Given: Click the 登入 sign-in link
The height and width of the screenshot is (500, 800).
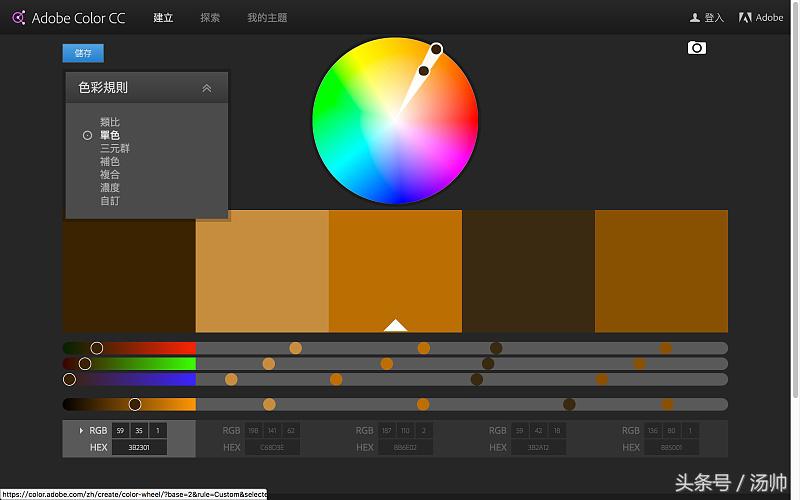Looking at the screenshot, I should 714,18.
